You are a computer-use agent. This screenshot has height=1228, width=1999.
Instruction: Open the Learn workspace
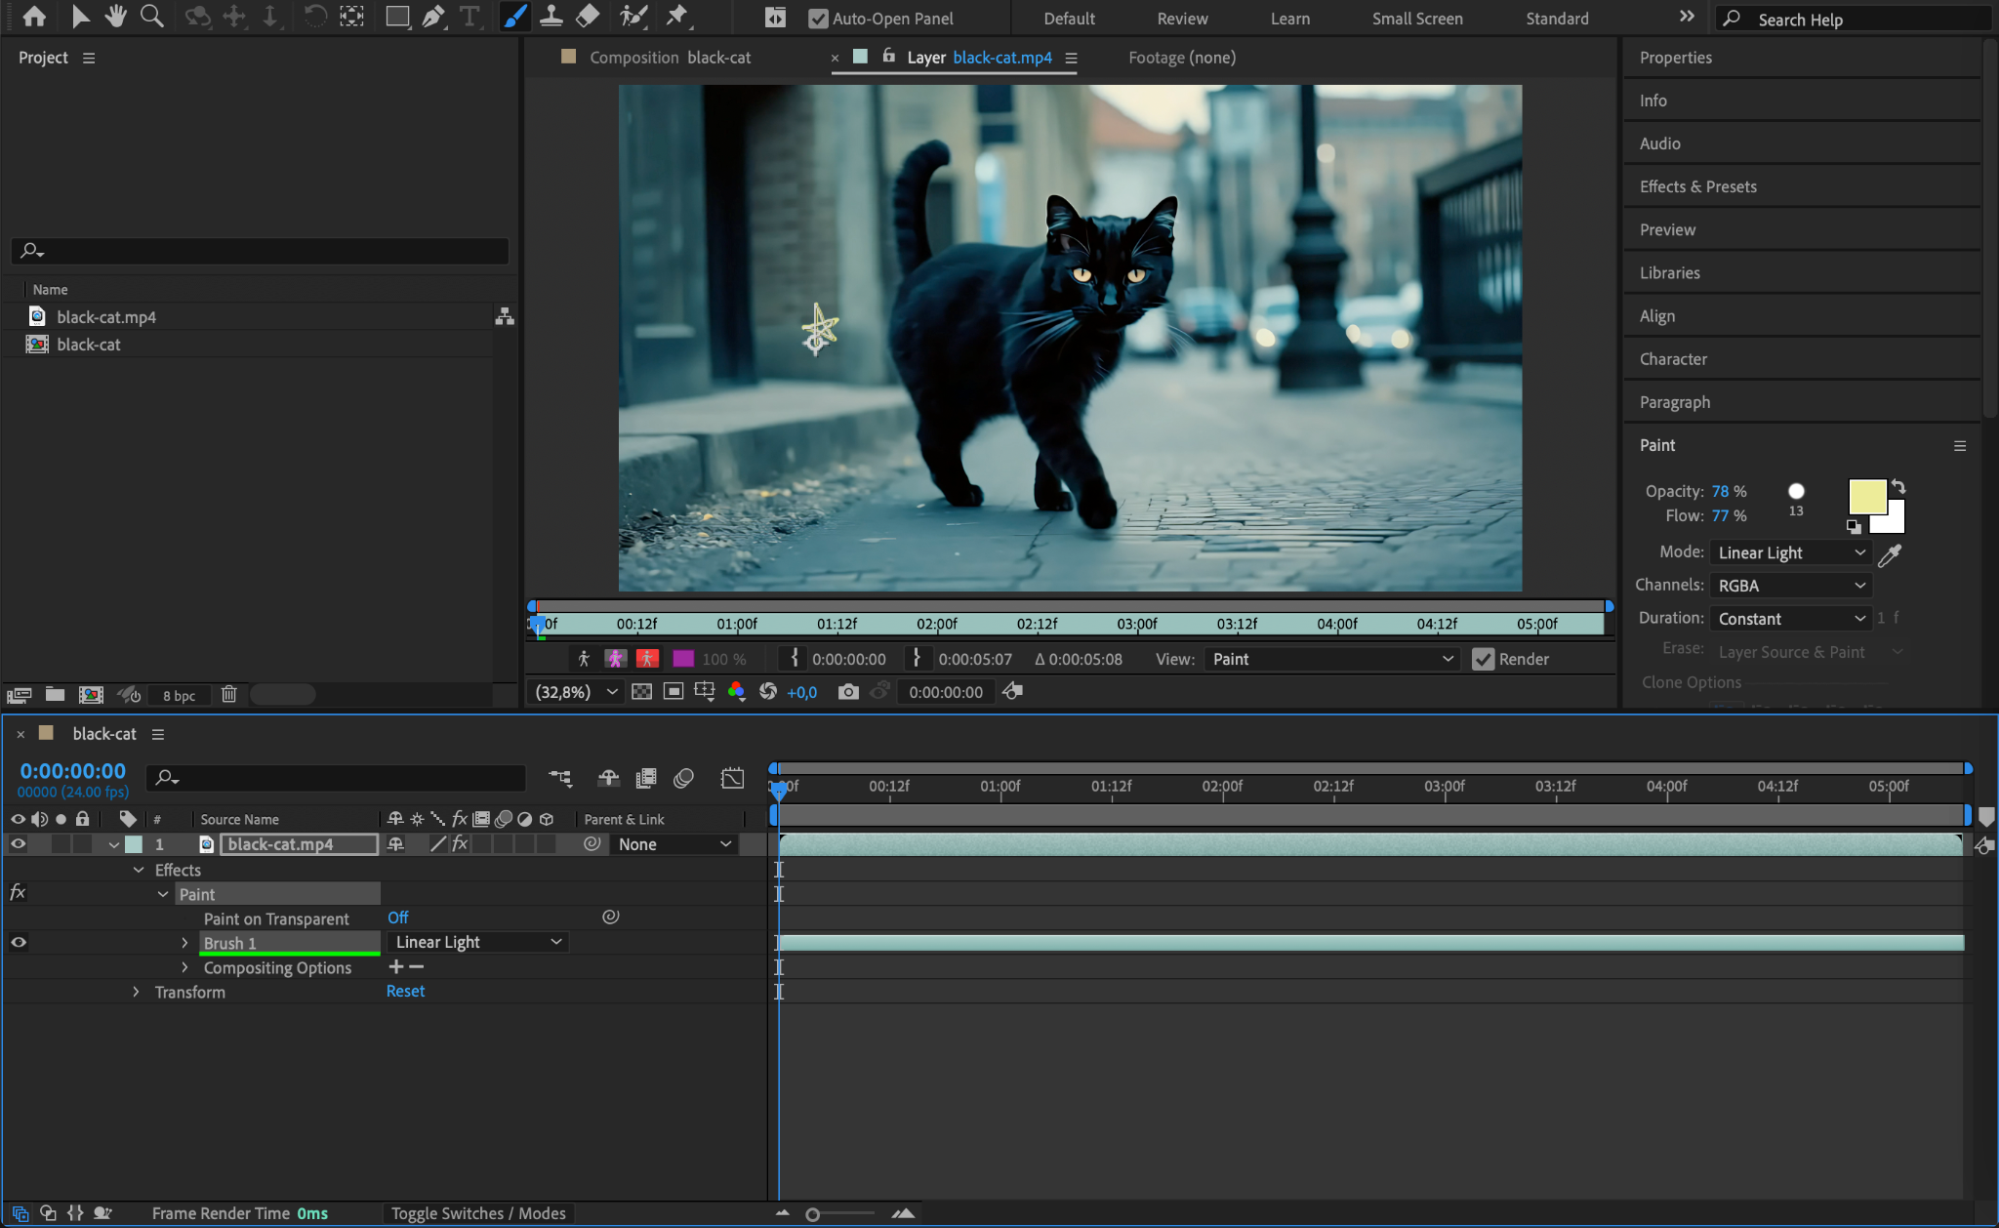tap(1290, 18)
